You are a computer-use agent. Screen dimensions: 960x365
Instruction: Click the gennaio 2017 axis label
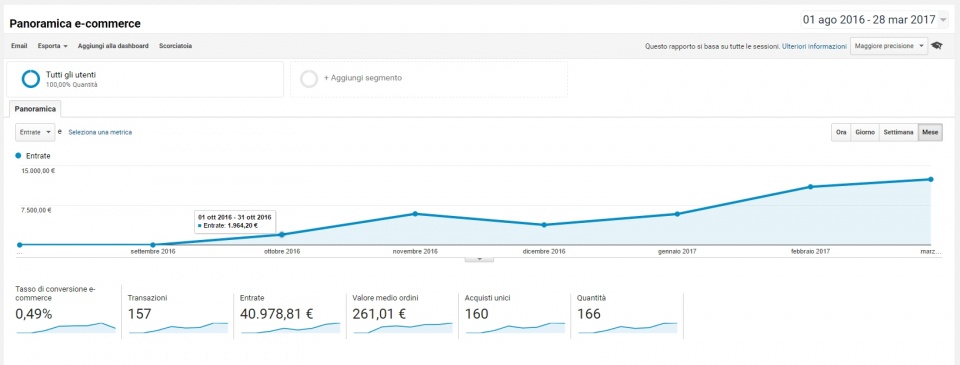(677, 252)
